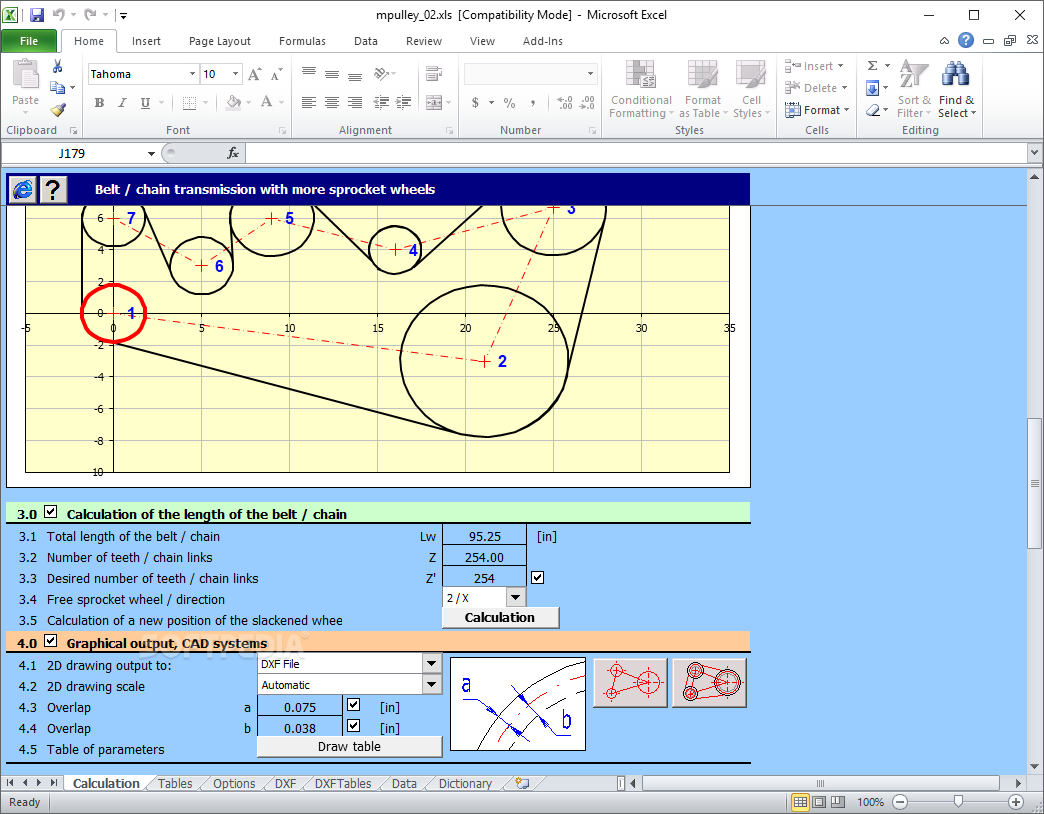Screen dimensions: 1044x814
Task: Click Increase Font Size icon
Action: [x=254, y=75]
